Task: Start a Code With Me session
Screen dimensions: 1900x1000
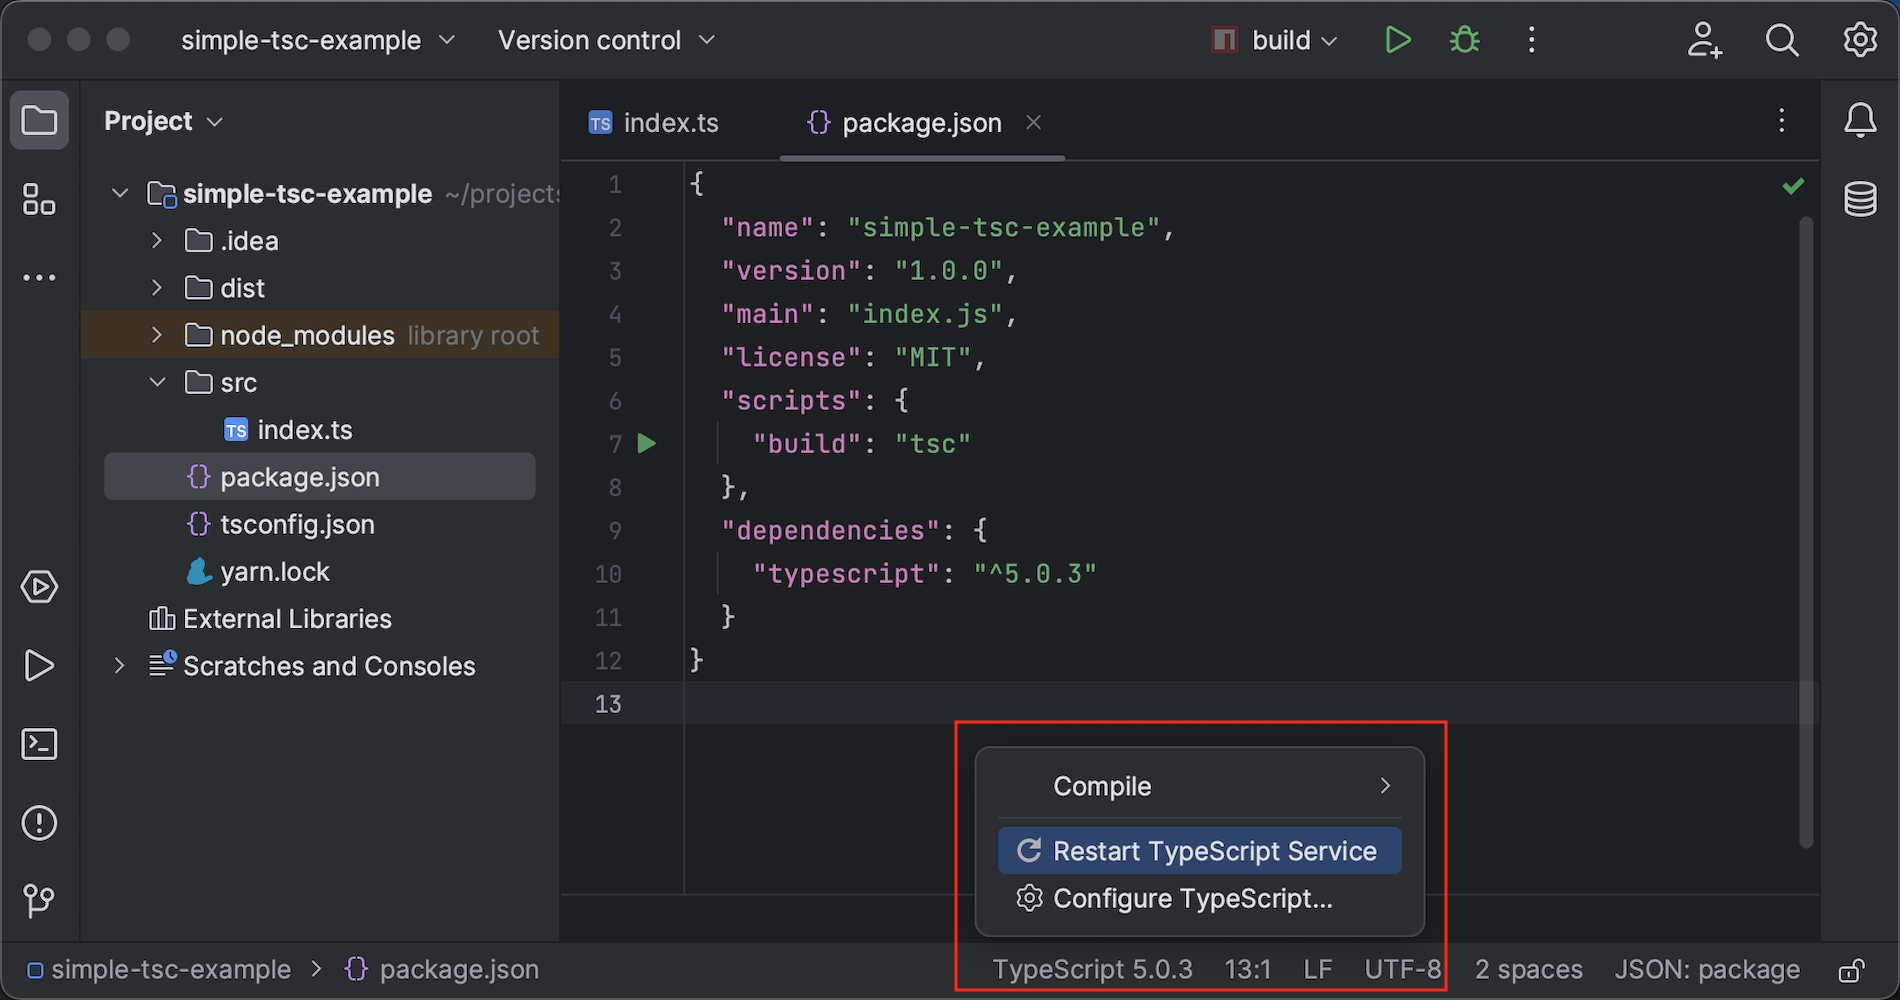Action: (1704, 40)
